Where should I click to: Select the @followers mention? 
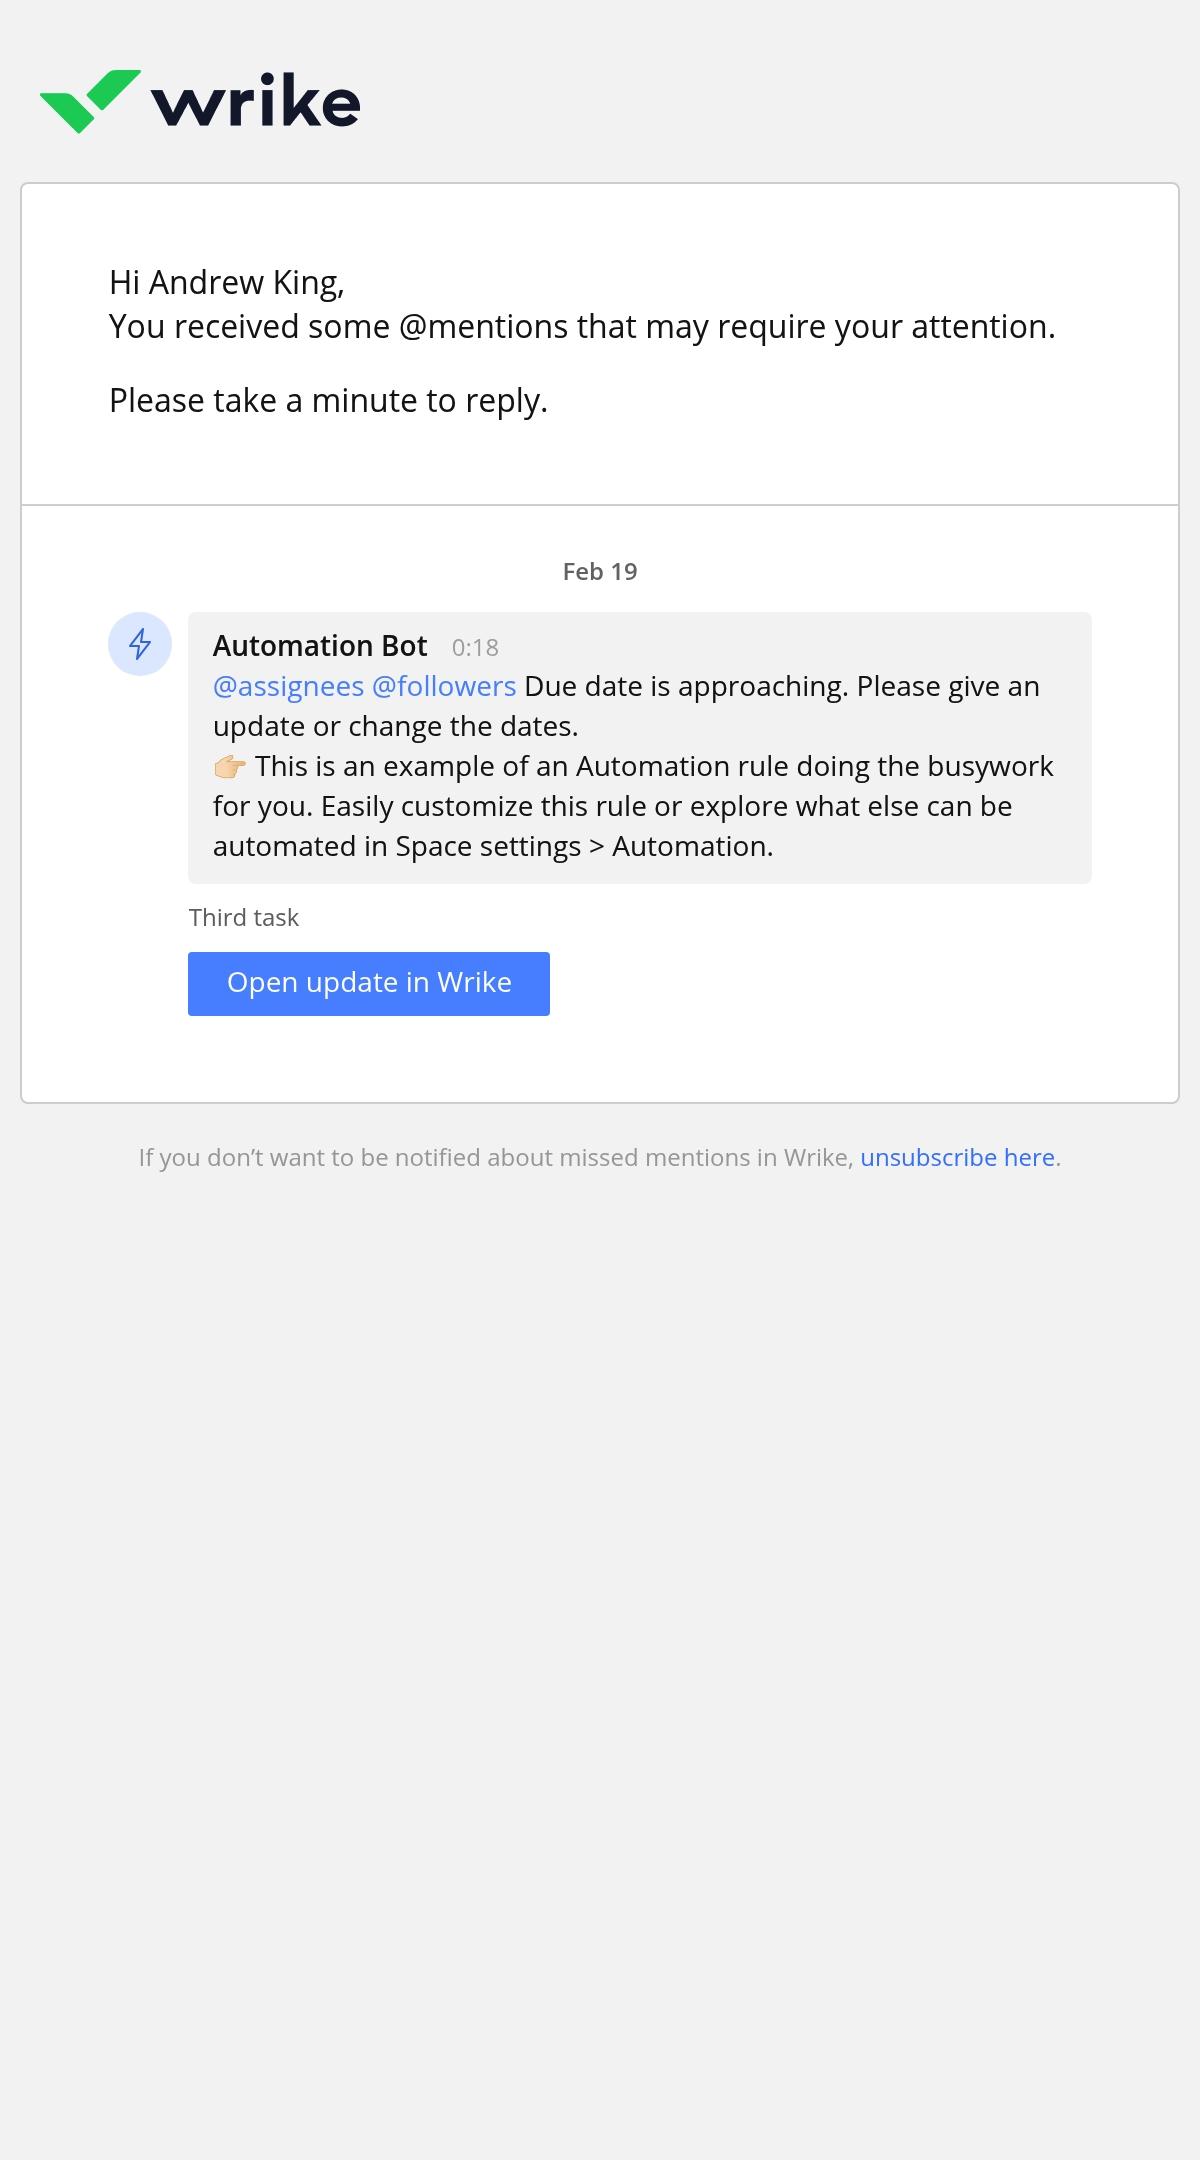[x=444, y=686]
